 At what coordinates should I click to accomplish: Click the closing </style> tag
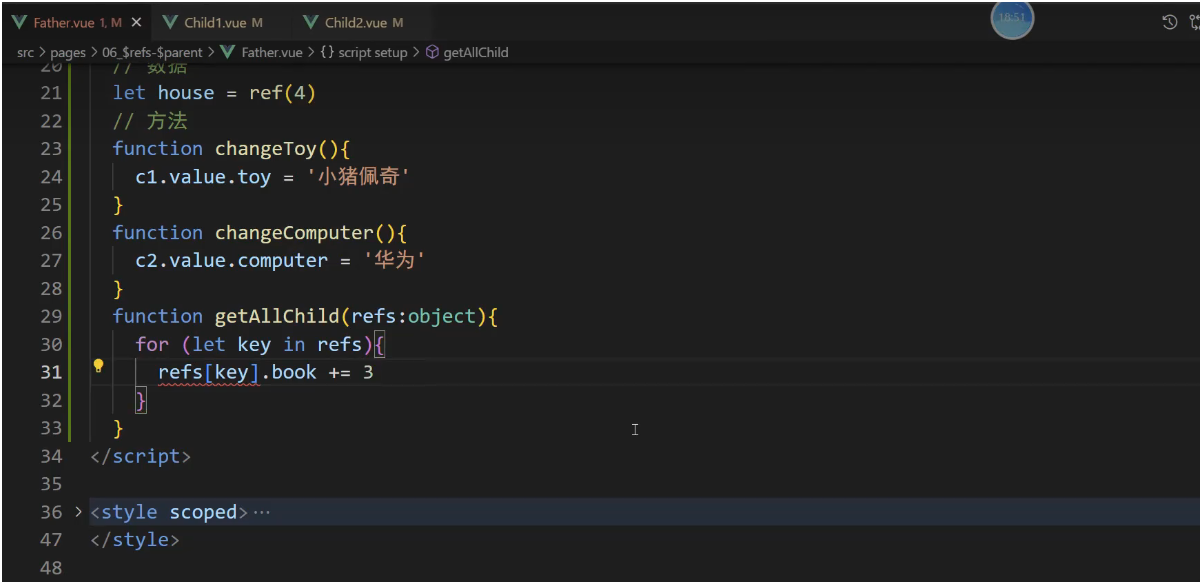(135, 541)
